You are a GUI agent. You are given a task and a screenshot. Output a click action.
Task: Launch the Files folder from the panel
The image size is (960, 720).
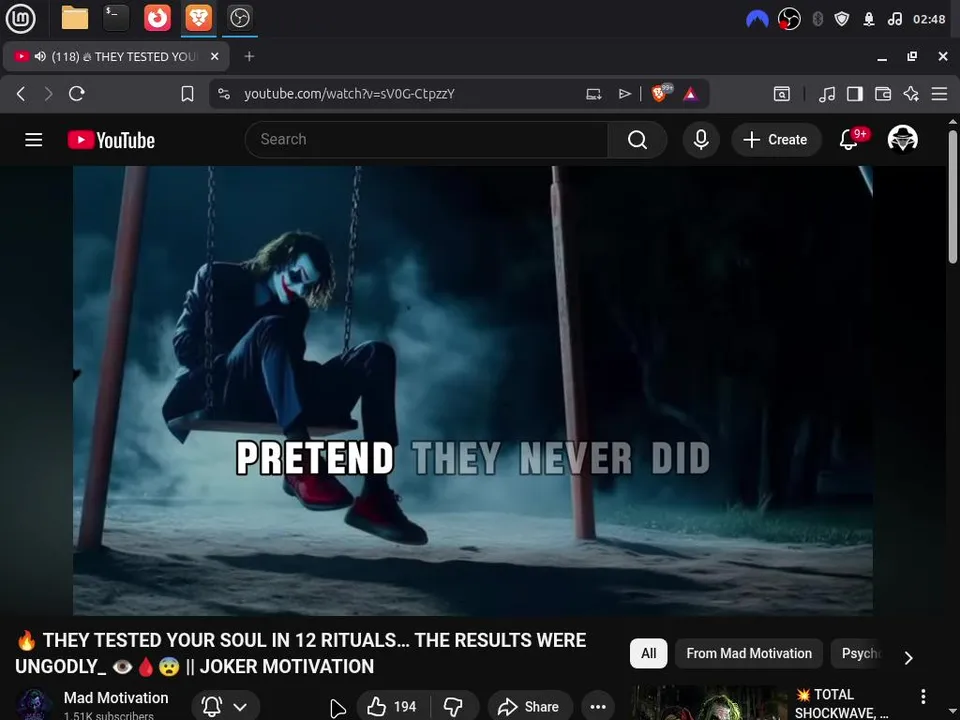click(x=75, y=18)
